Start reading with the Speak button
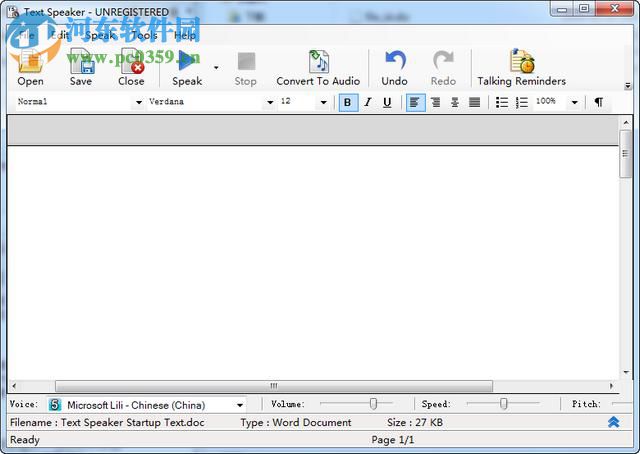Viewport: 640px width, 454px height. click(x=187, y=67)
